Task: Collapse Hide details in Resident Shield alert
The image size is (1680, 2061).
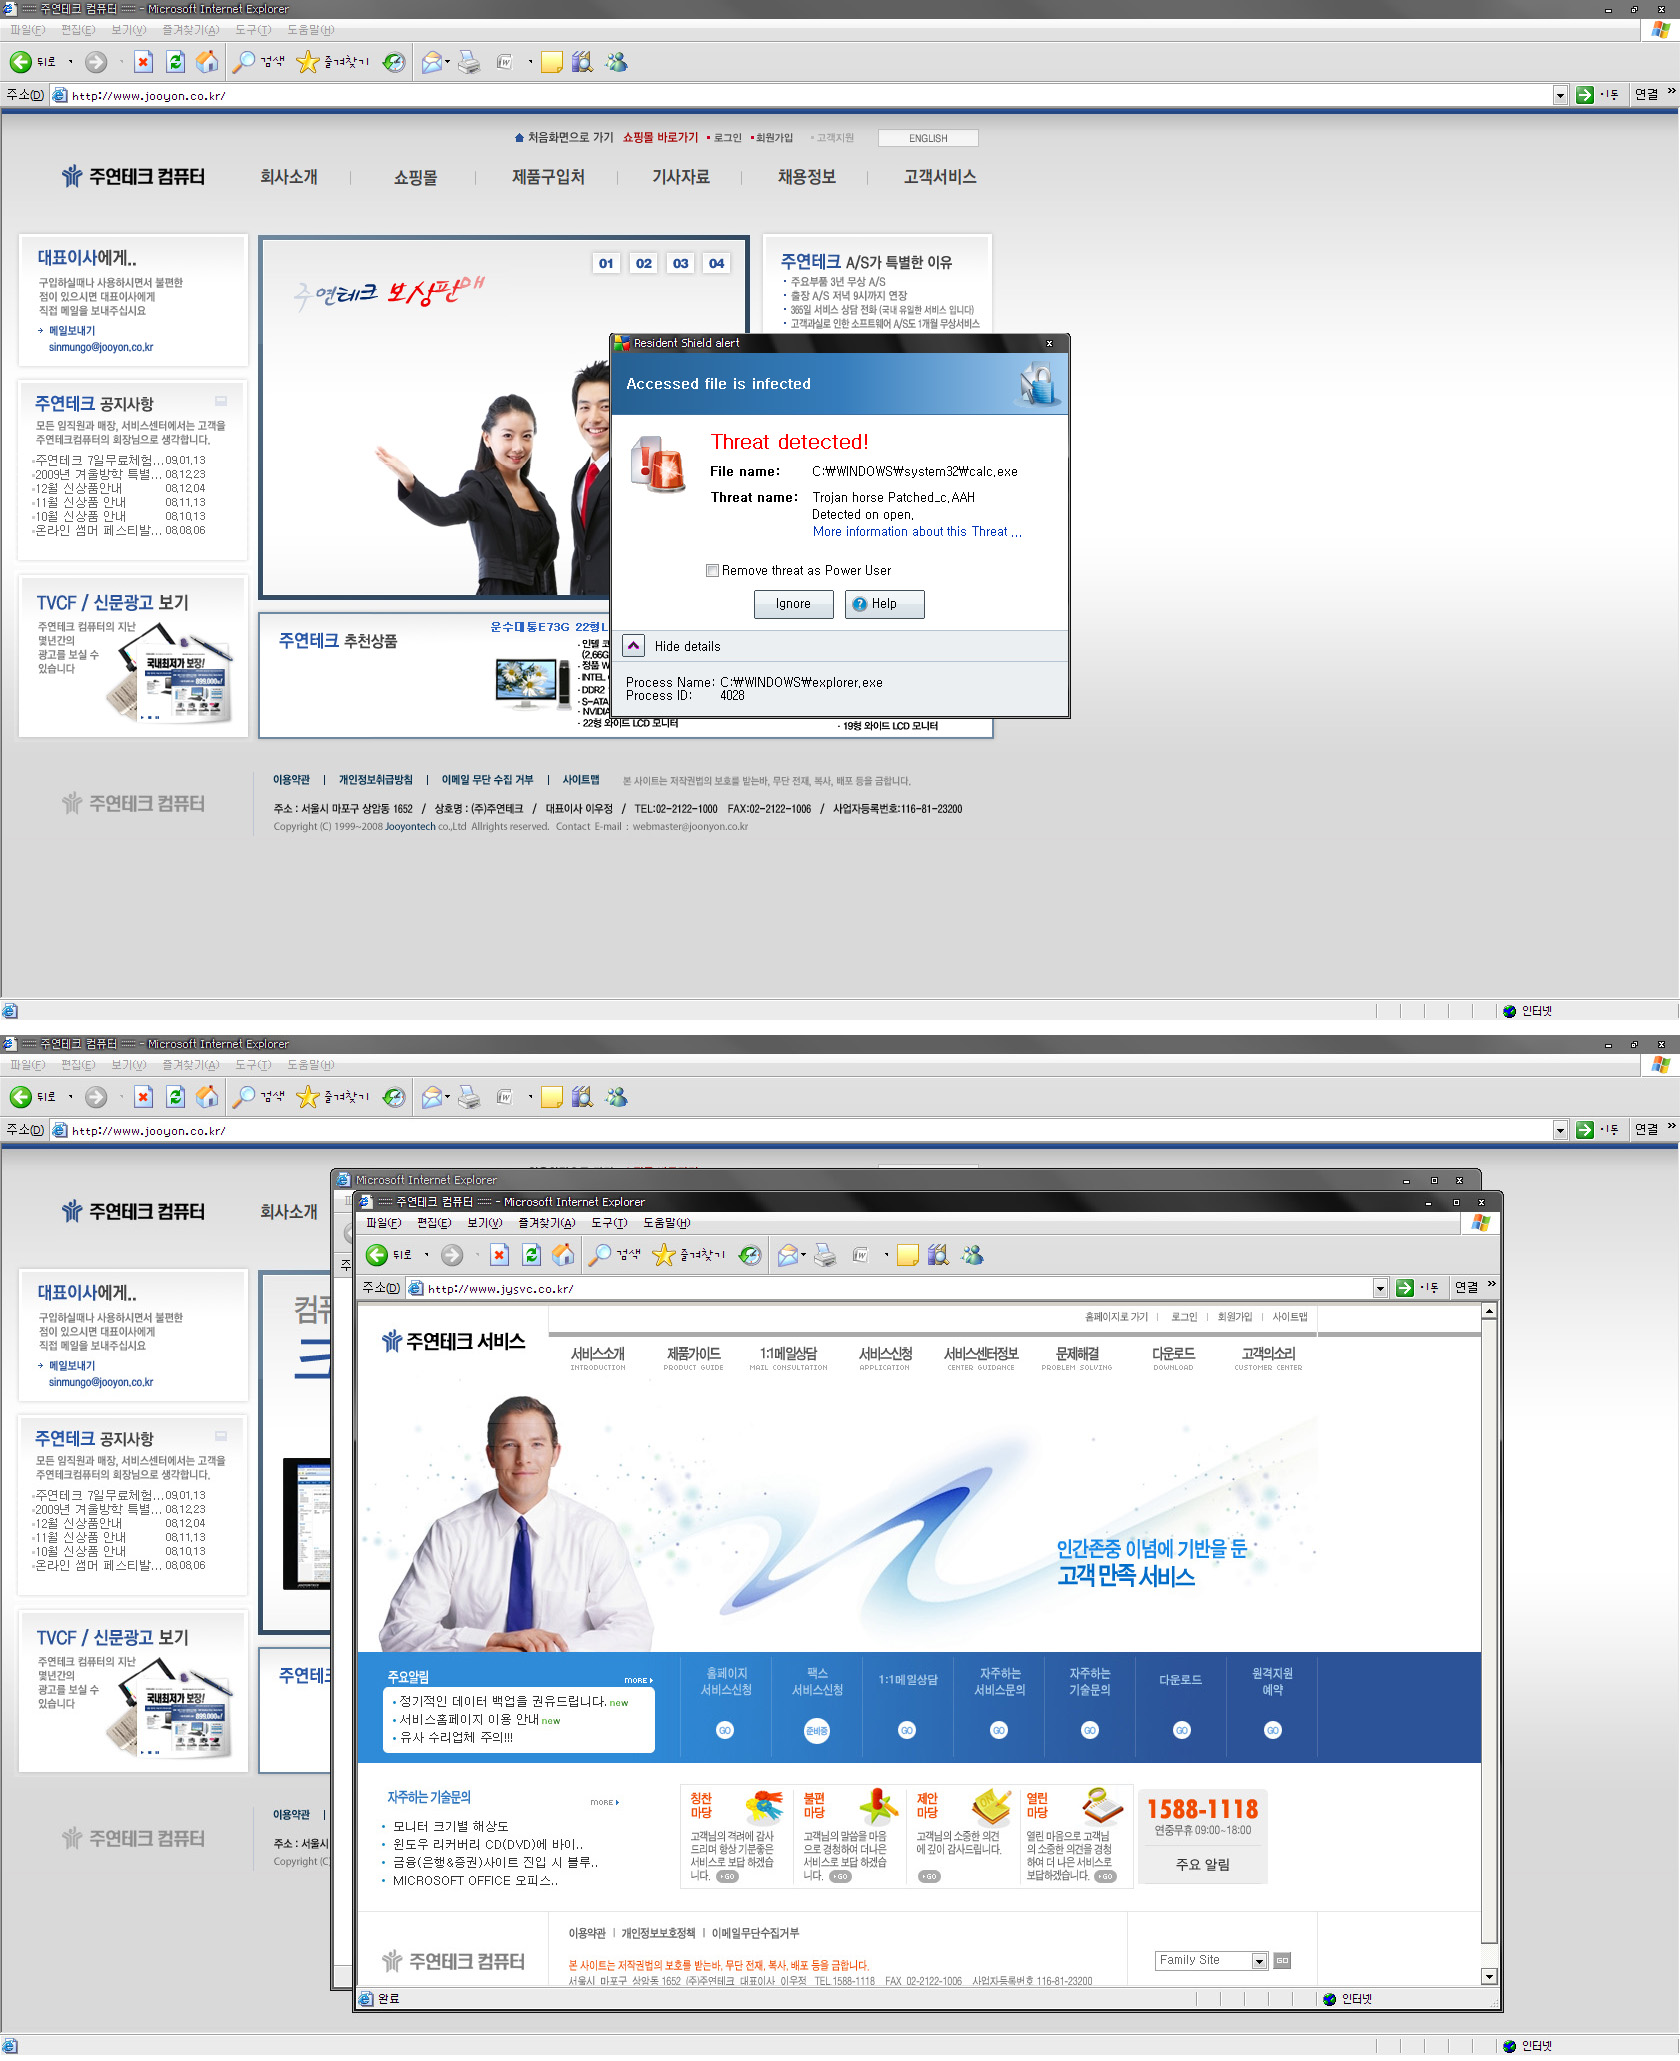Action: 633,645
